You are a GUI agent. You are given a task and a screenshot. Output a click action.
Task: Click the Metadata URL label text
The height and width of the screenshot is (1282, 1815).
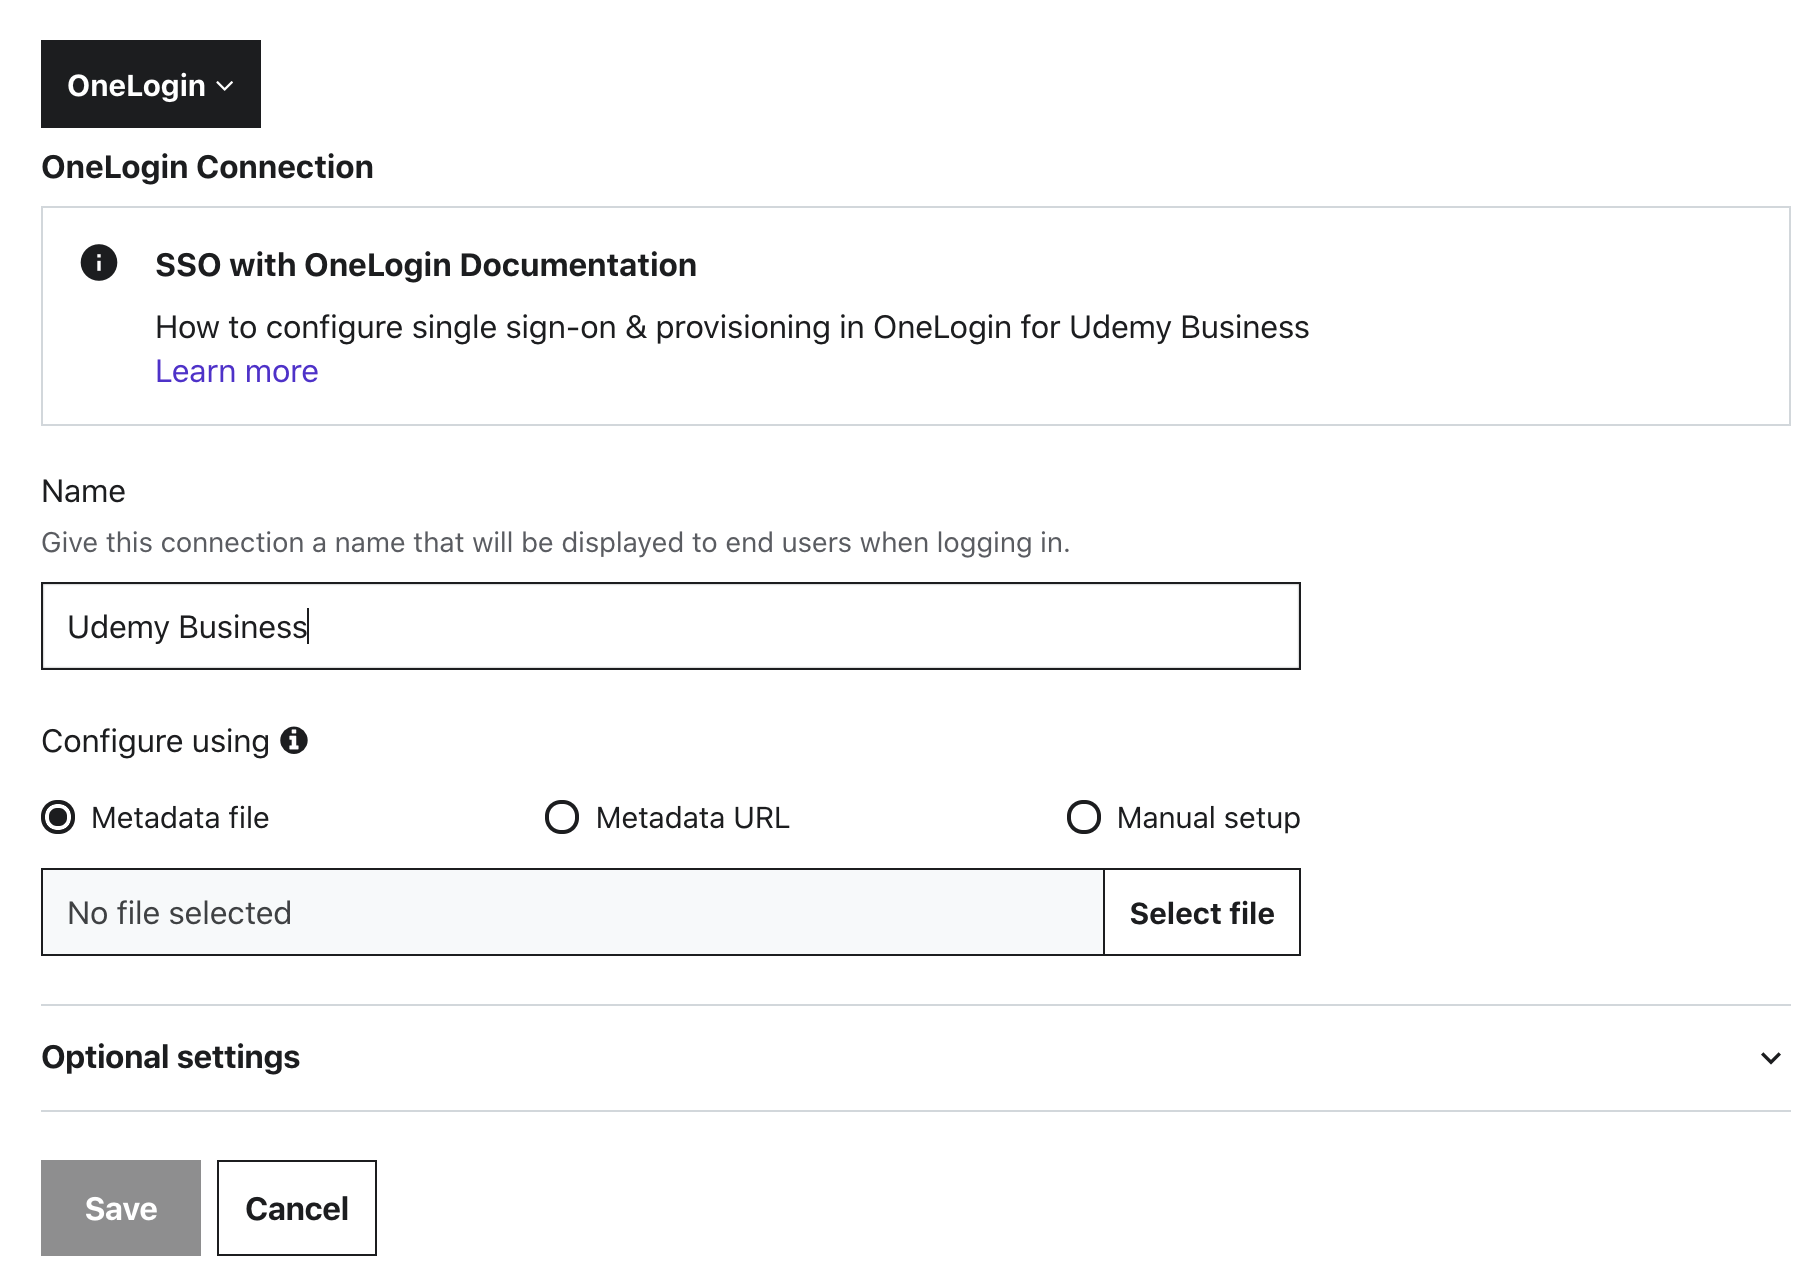(692, 818)
